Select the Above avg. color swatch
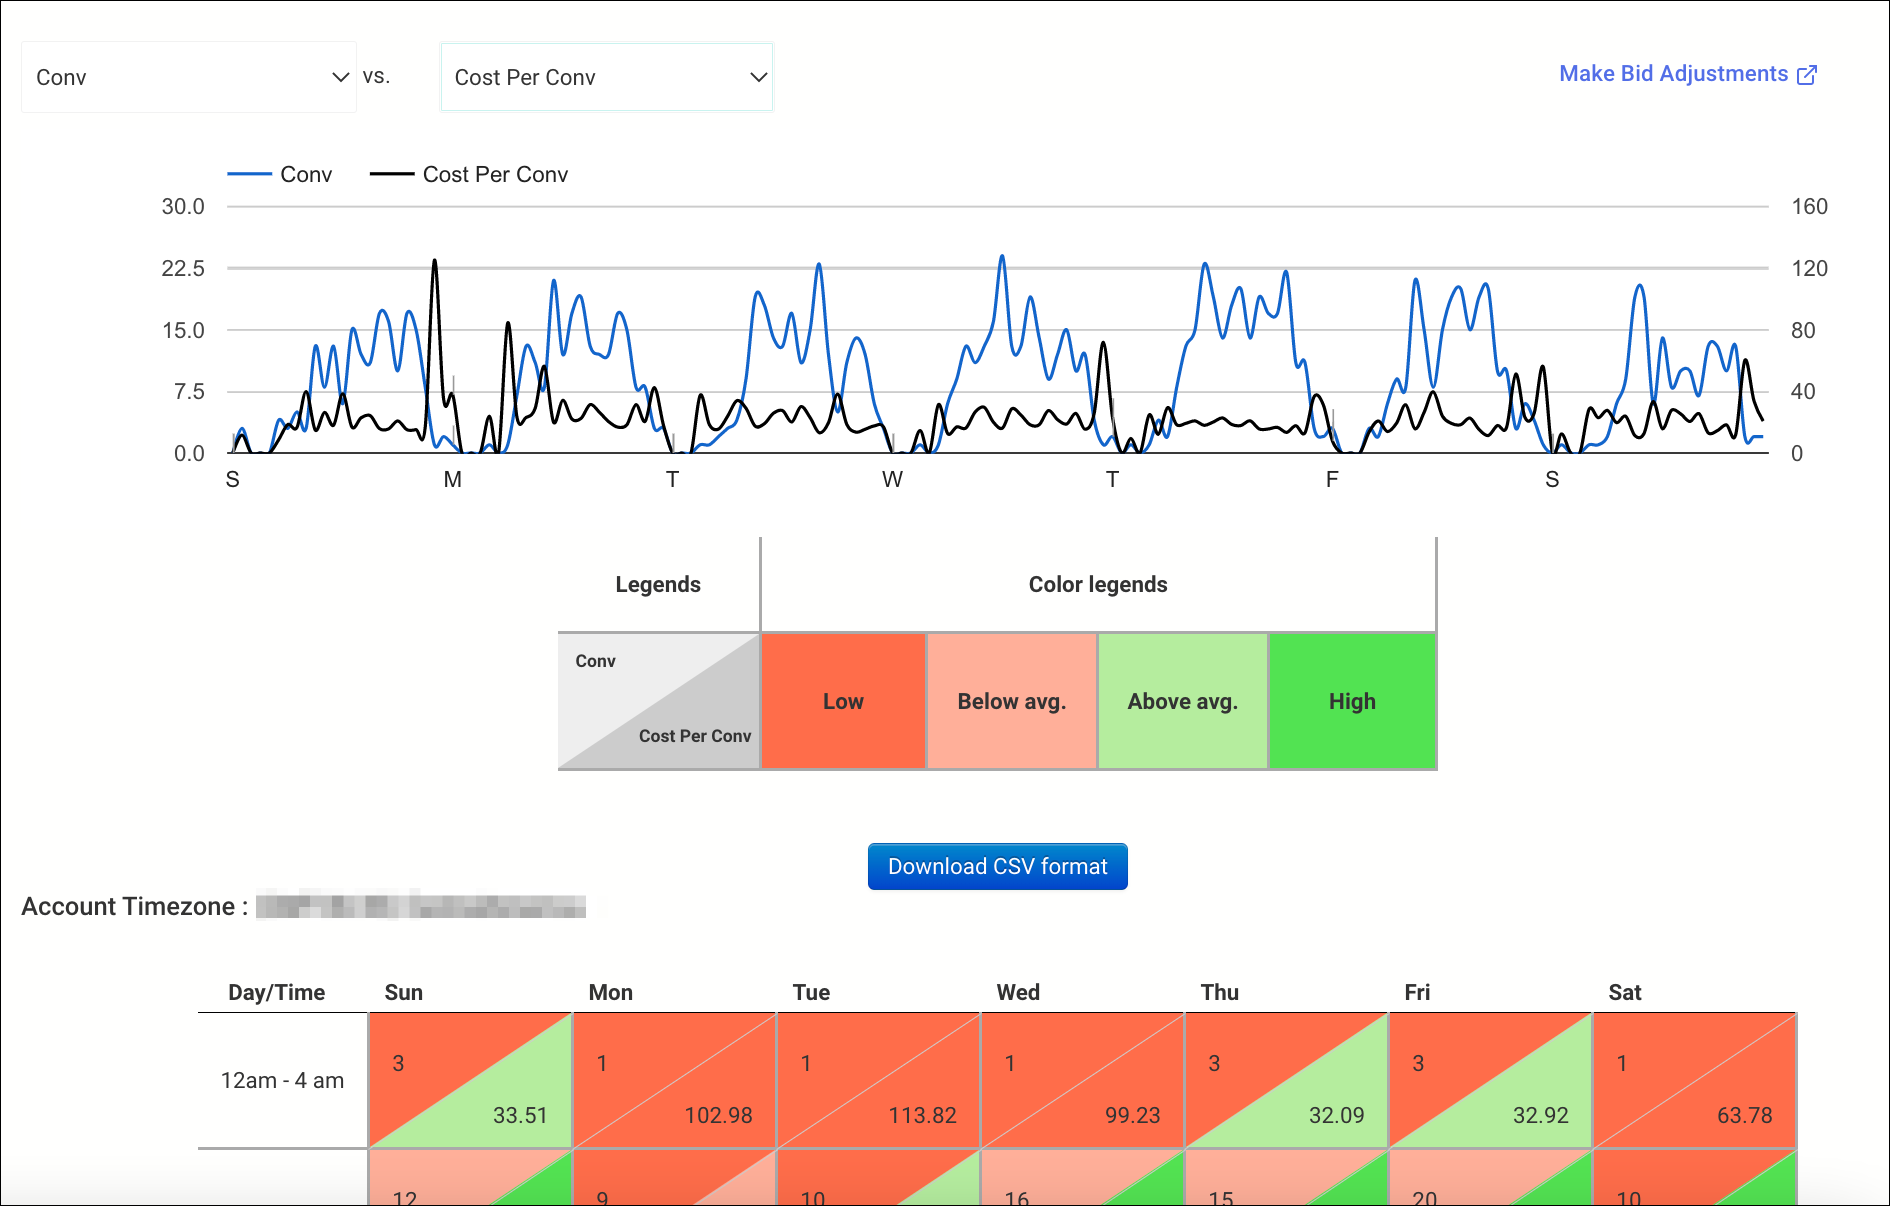The height and width of the screenshot is (1206, 1890). [x=1183, y=701]
